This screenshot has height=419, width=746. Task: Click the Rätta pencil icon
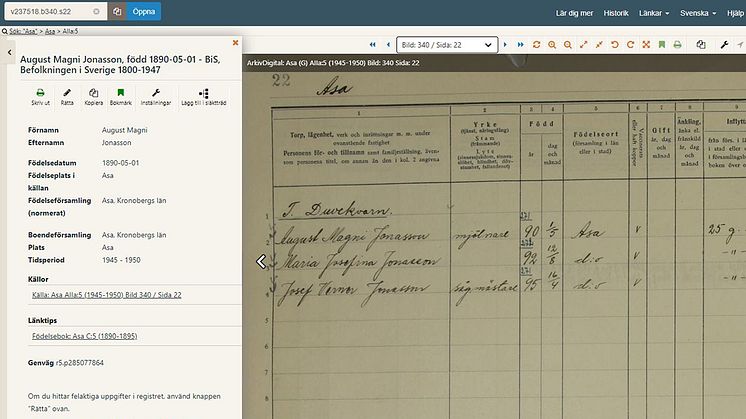point(68,93)
